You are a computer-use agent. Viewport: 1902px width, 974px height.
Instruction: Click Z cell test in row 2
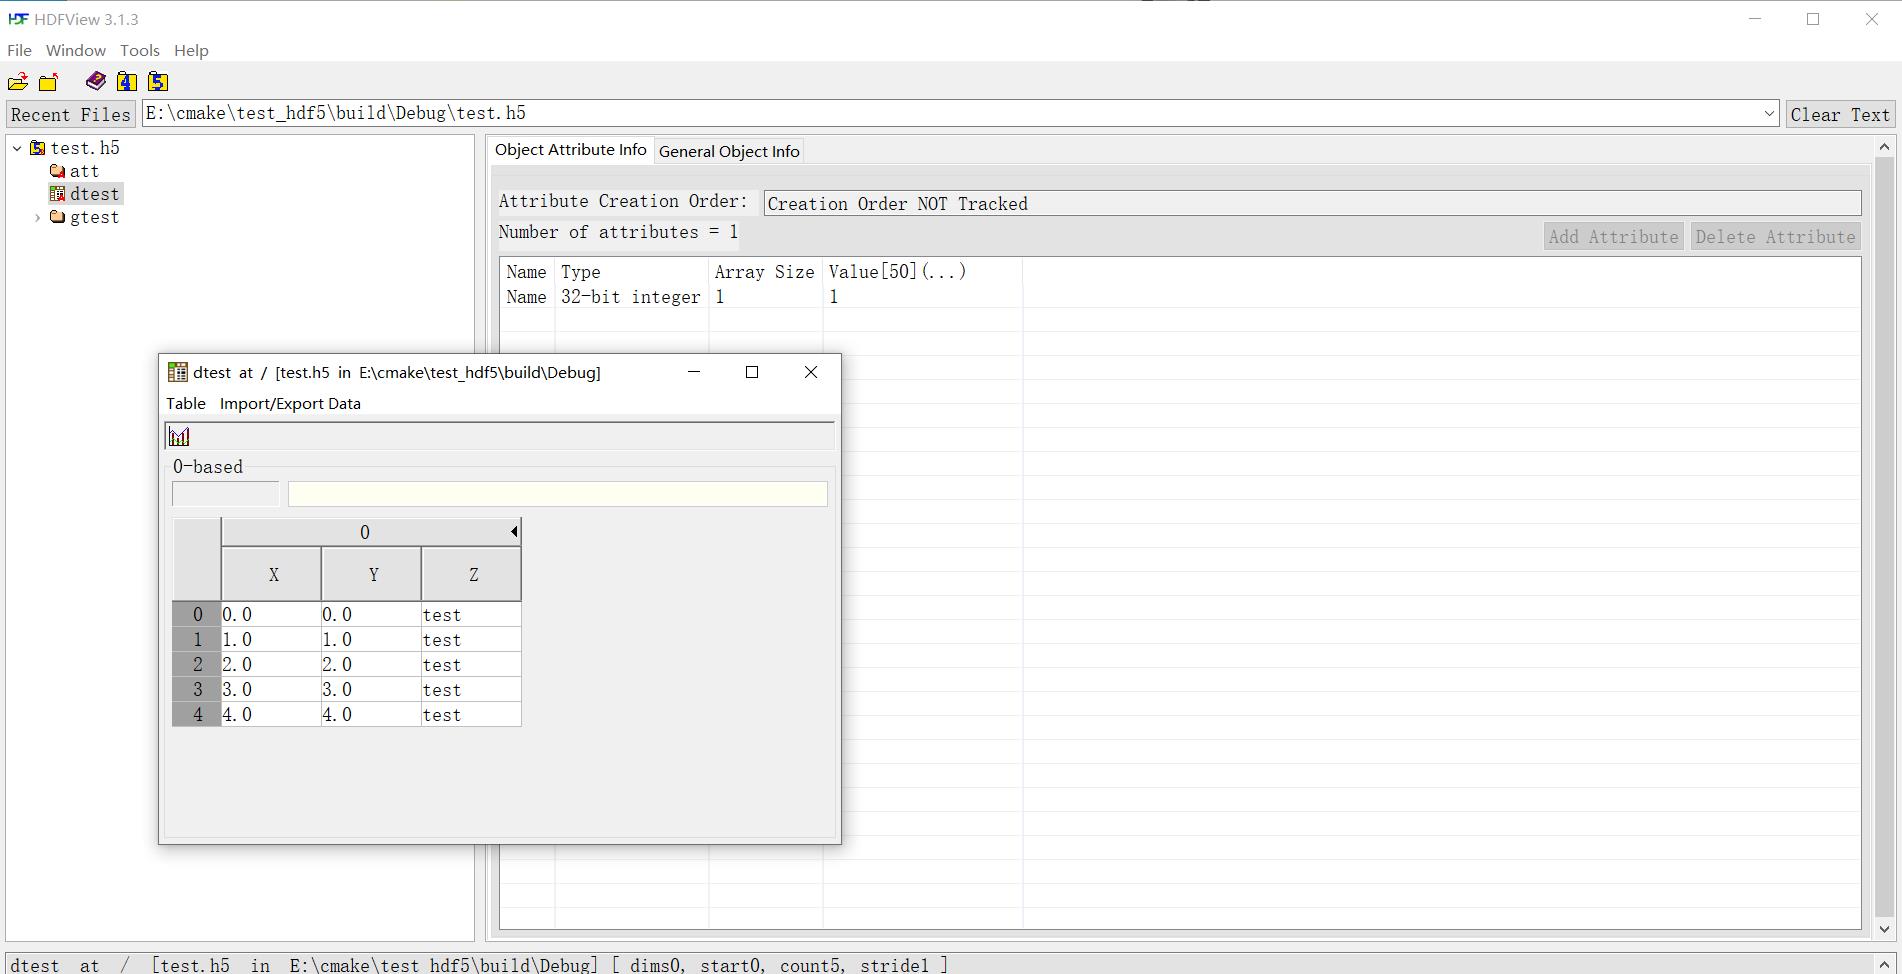(471, 664)
